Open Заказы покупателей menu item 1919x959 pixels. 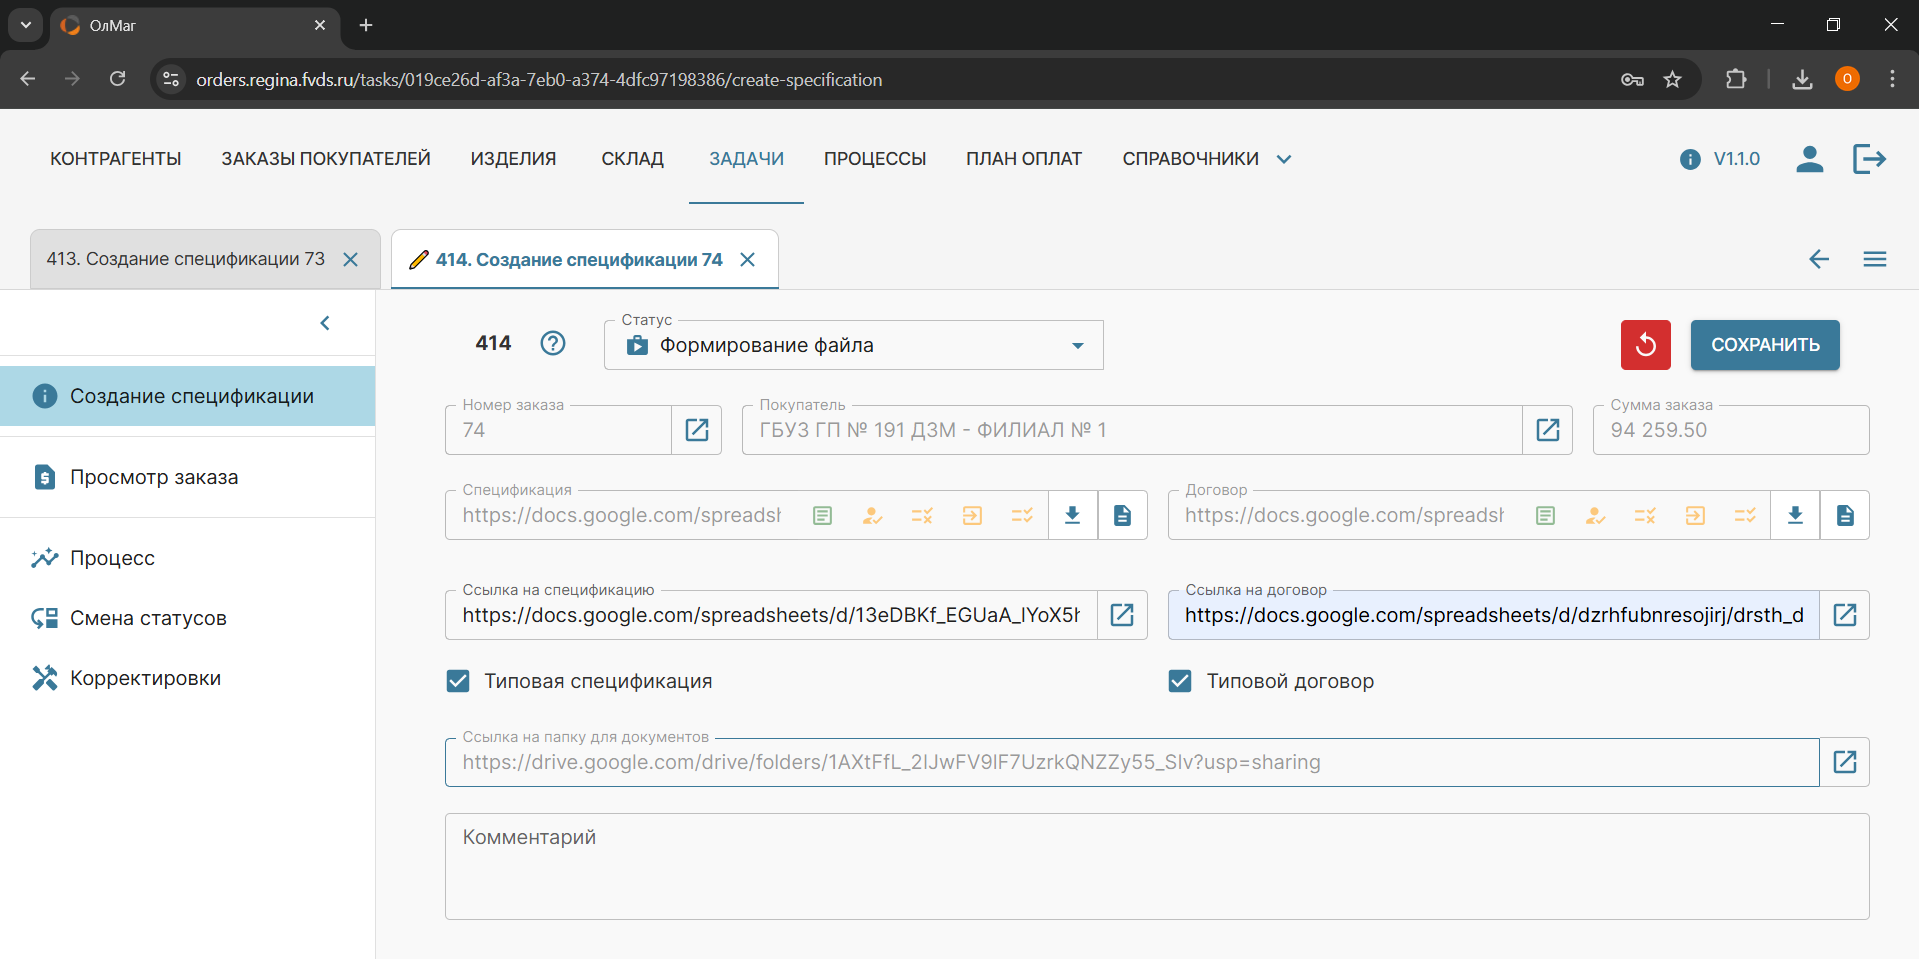point(326,159)
